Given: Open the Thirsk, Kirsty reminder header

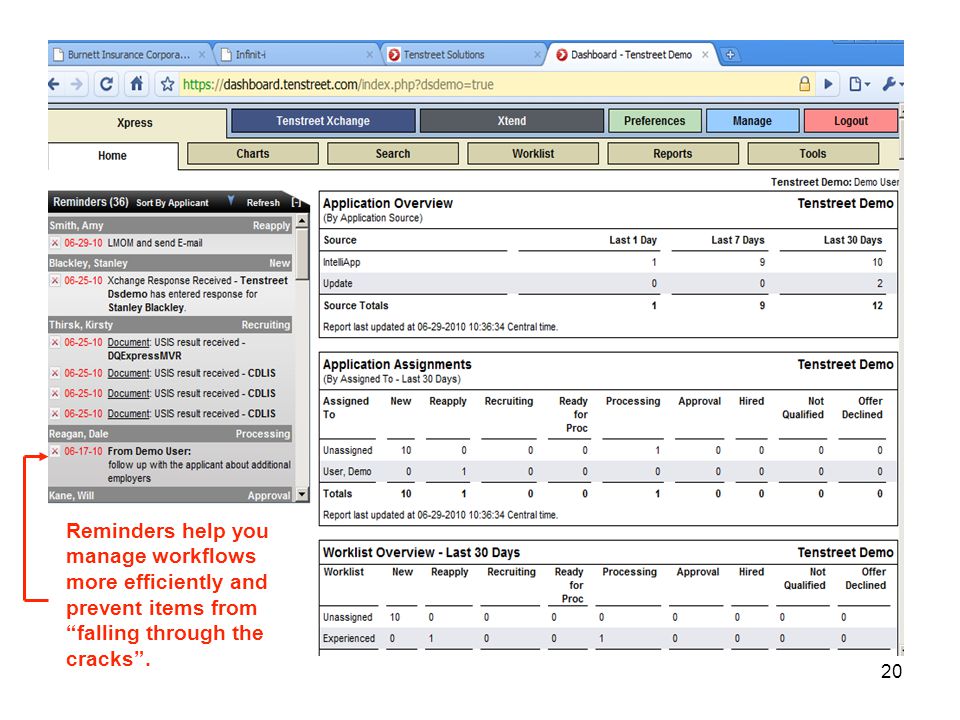Looking at the screenshot, I should [x=170, y=324].
